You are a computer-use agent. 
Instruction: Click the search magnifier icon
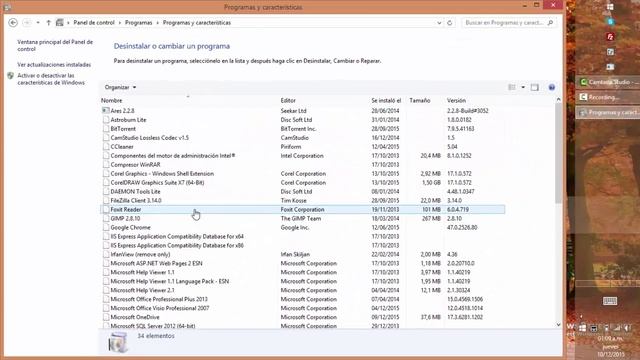point(550,23)
